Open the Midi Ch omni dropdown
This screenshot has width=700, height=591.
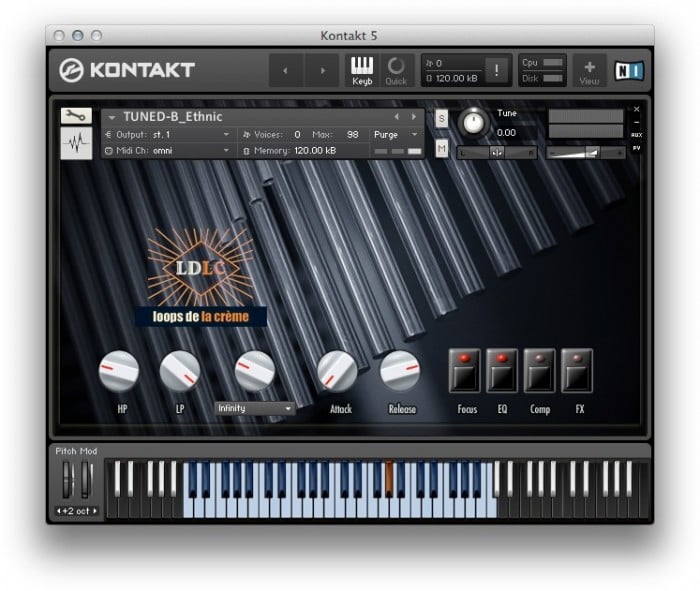tap(168, 151)
